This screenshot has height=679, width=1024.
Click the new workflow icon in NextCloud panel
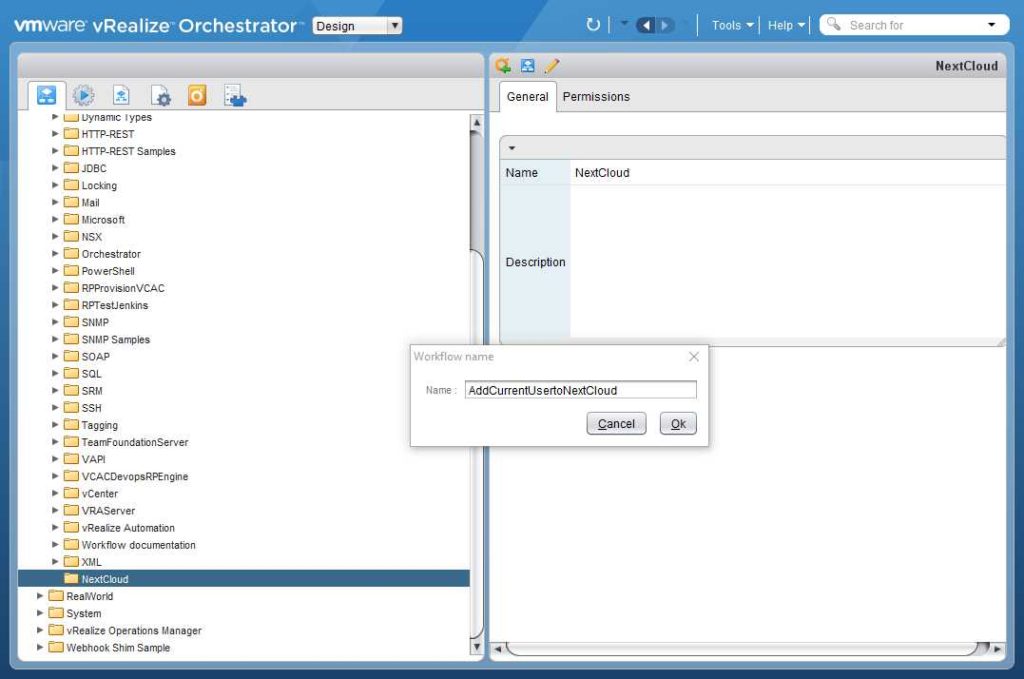point(528,65)
